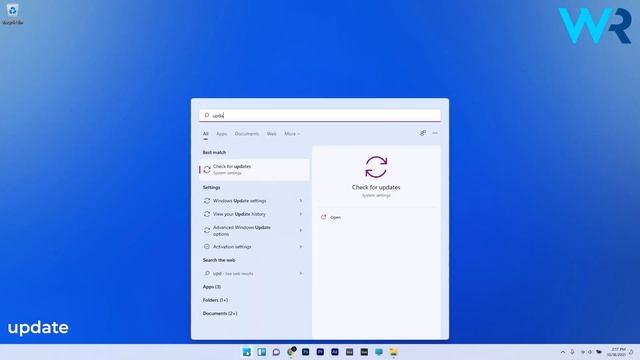Screen dimensions: 640x360
Task: Expand the Apps (3) results group
Action: click(212, 287)
